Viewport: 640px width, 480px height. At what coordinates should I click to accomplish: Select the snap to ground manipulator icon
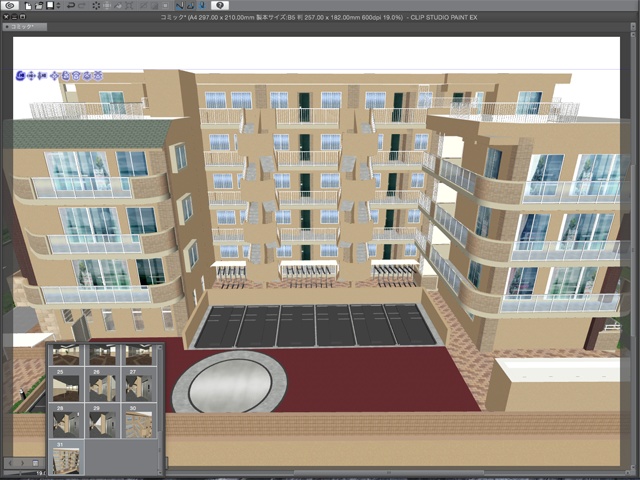coord(98,76)
